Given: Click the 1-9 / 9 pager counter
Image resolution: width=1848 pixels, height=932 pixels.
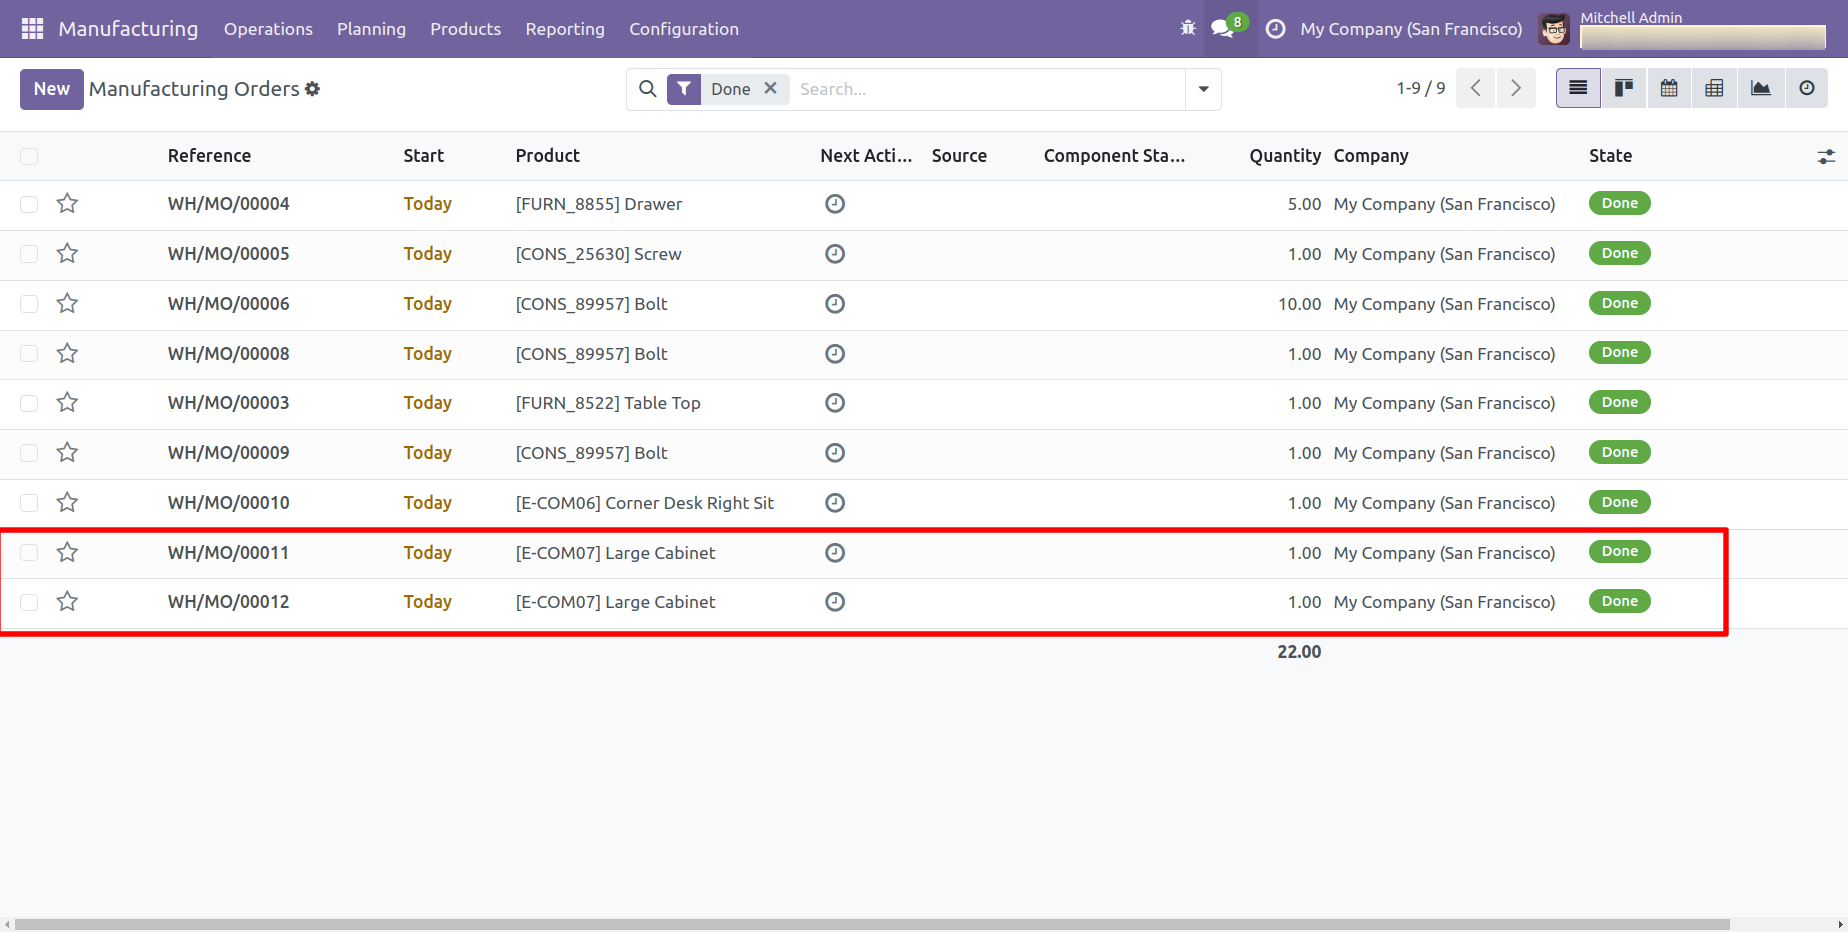Looking at the screenshot, I should click(x=1421, y=88).
